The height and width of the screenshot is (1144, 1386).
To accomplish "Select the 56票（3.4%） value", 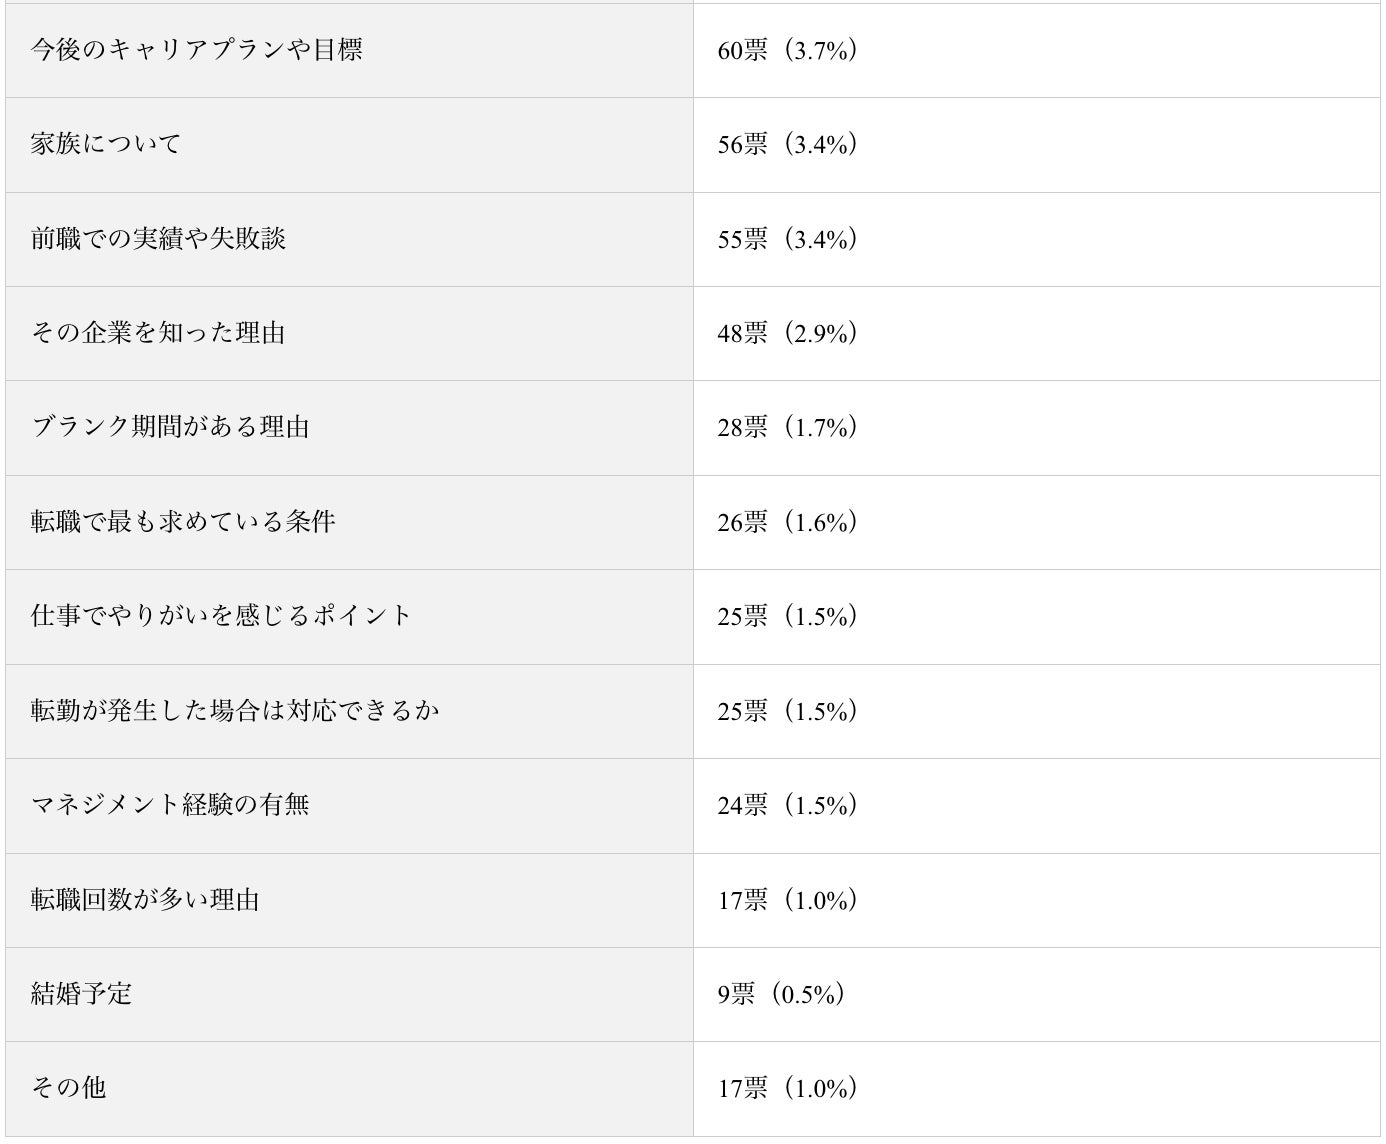I will tap(787, 145).
